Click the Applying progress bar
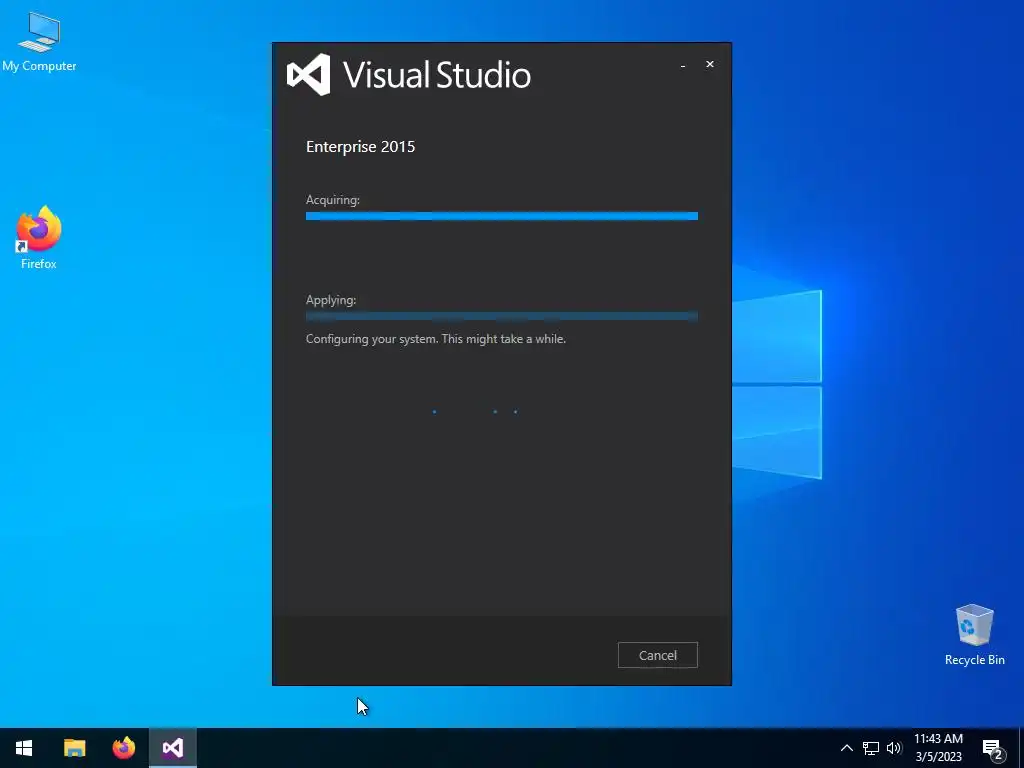 [x=502, y=316]
